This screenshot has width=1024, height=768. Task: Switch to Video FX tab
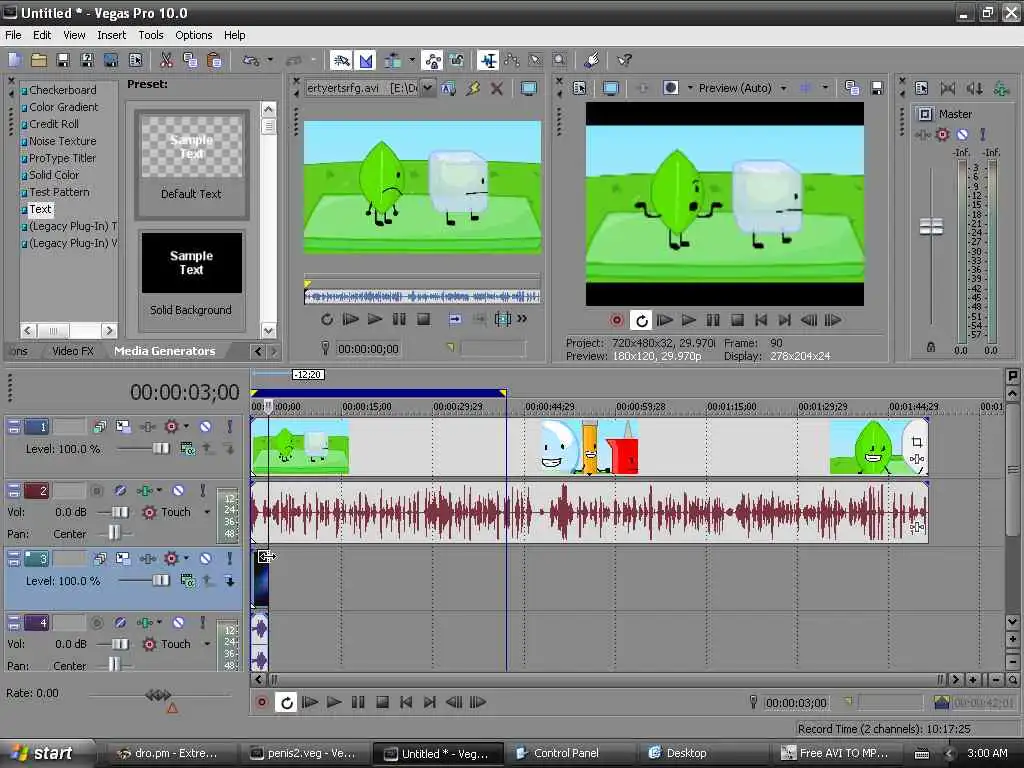point(73,351)
